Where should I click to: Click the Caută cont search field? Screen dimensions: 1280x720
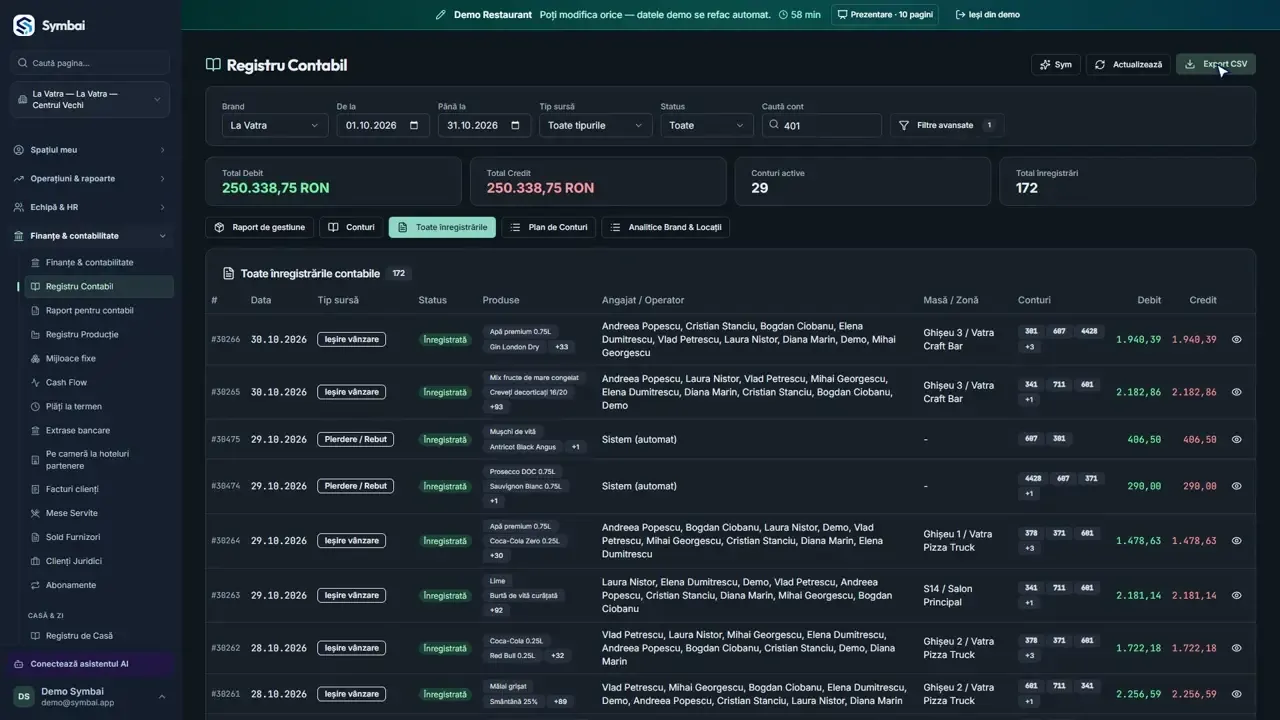[822, 125]
